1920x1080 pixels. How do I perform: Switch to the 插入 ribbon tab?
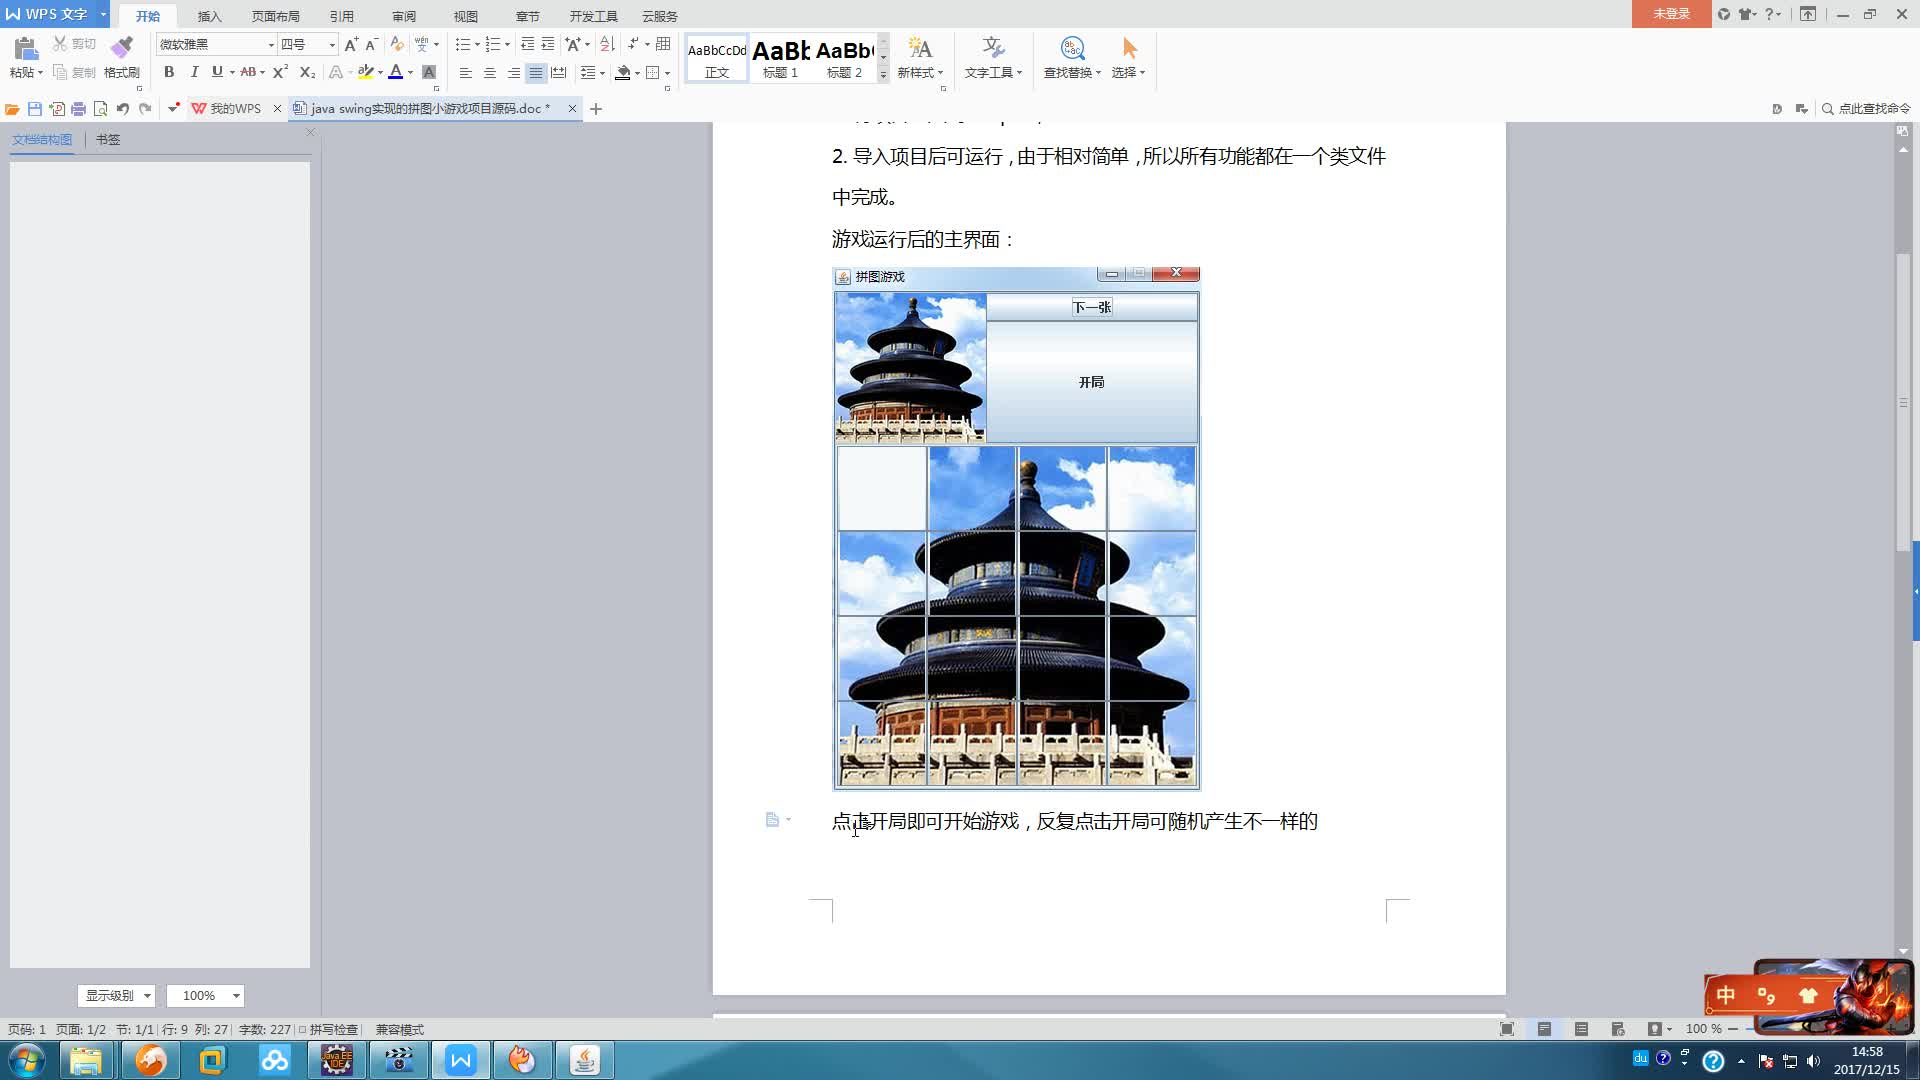209,16
